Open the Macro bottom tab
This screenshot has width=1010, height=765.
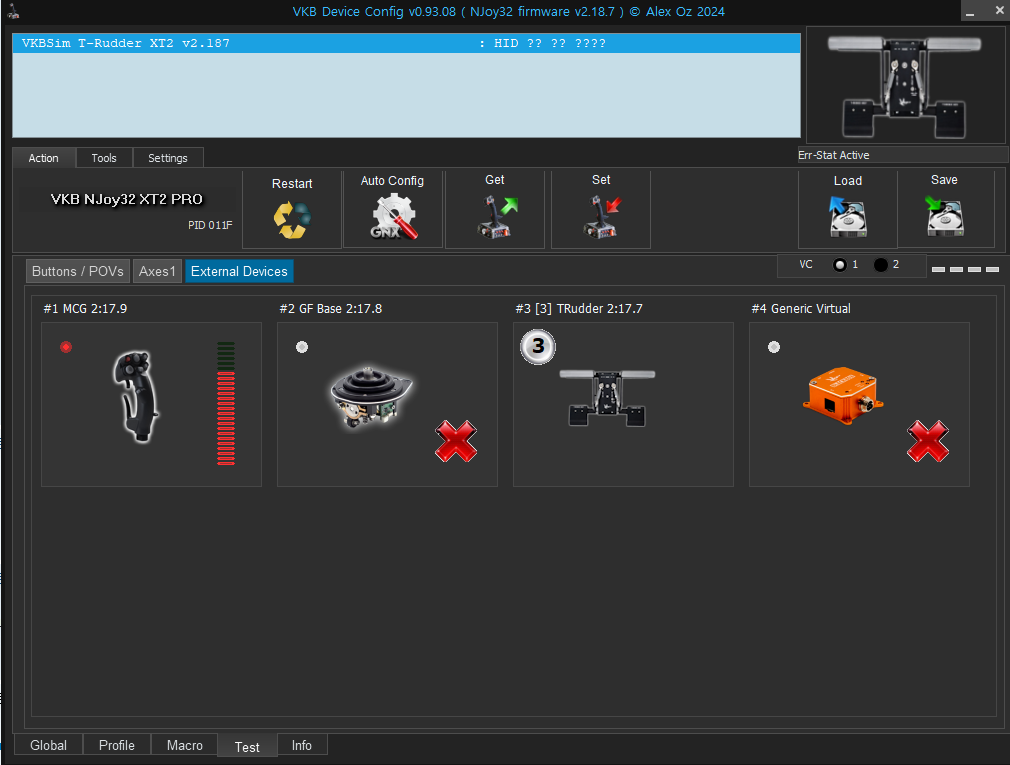coord(184,745)
